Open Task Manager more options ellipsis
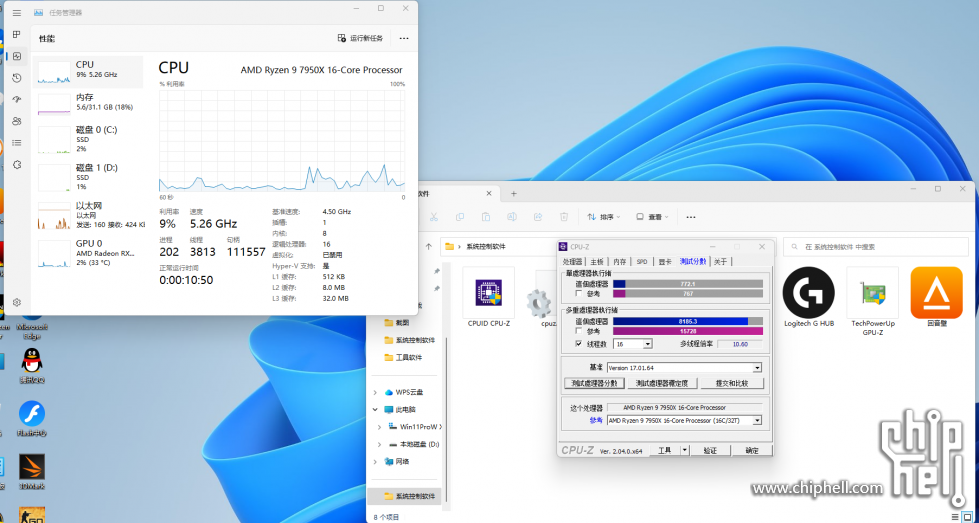Screen dimensions: 979x523 pos(404,38)
